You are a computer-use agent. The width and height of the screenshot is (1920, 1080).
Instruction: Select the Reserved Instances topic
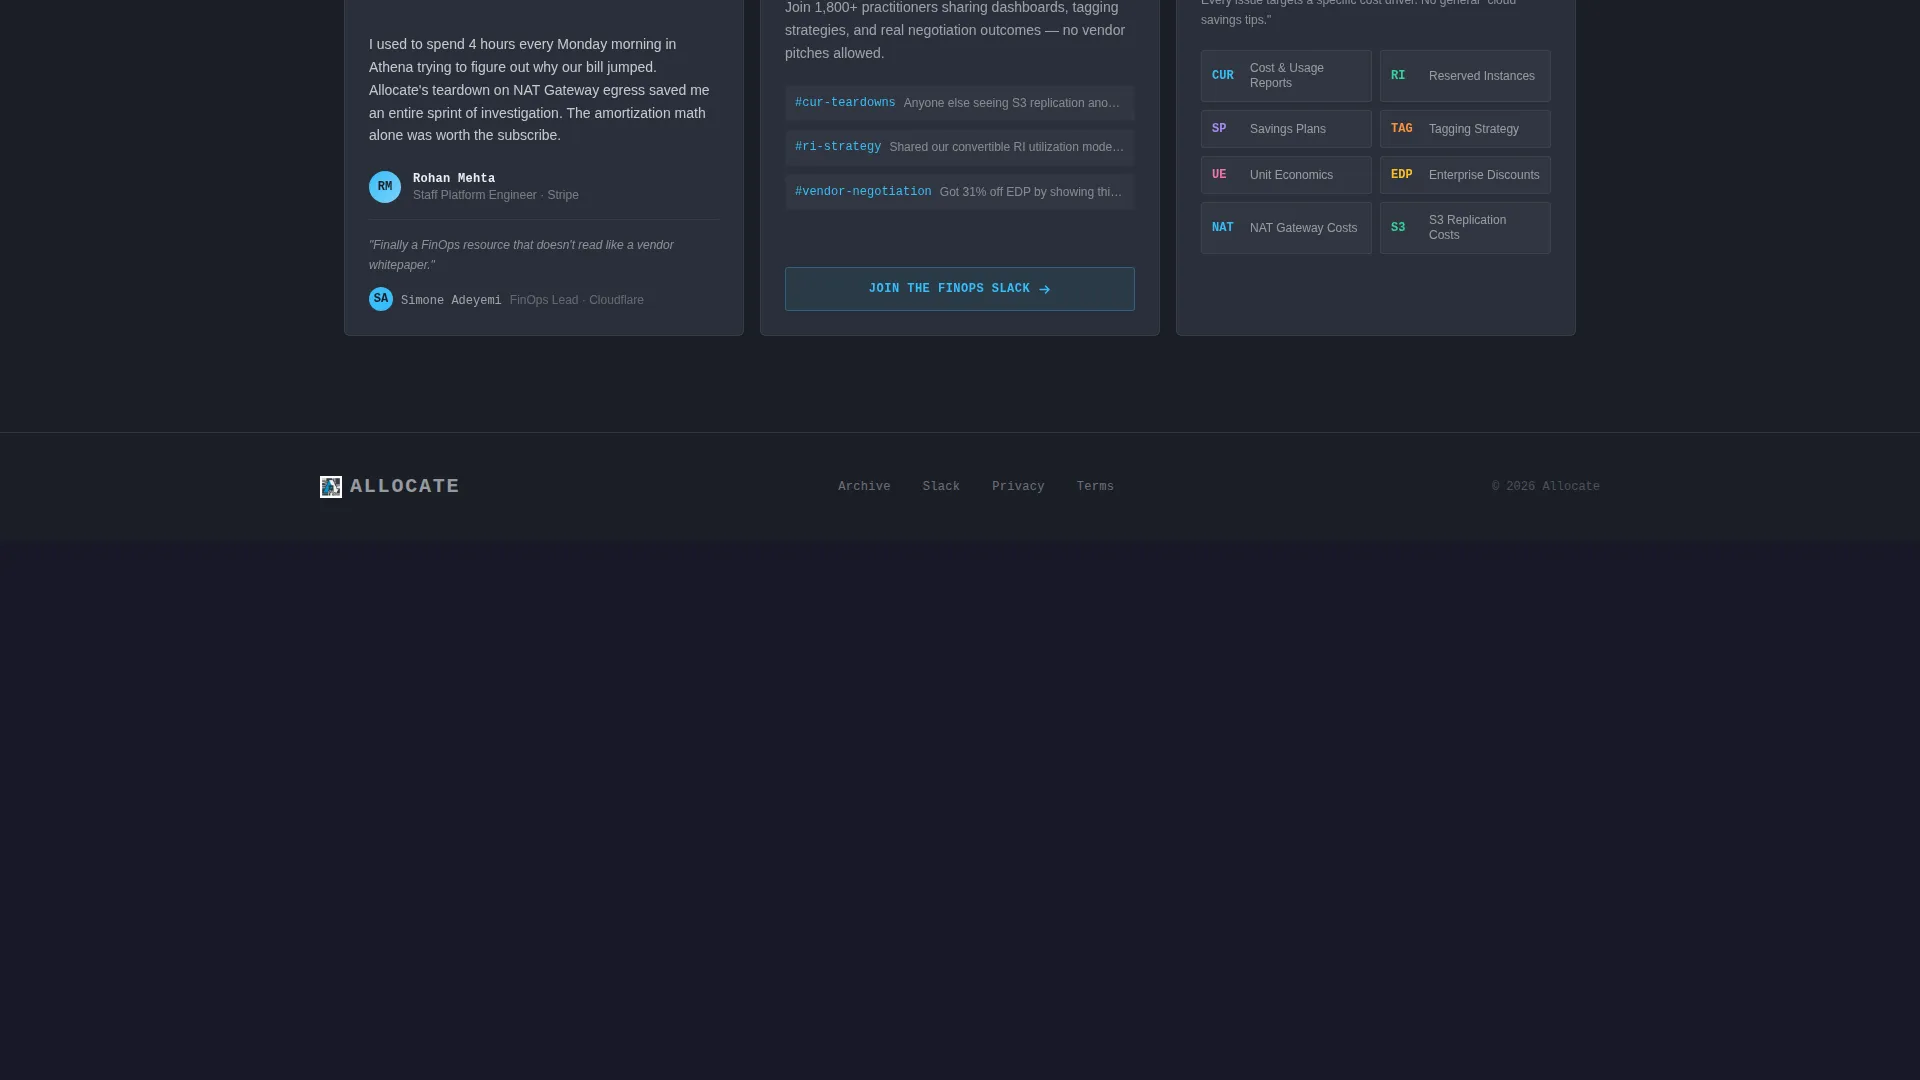(x=1465, y=76)
